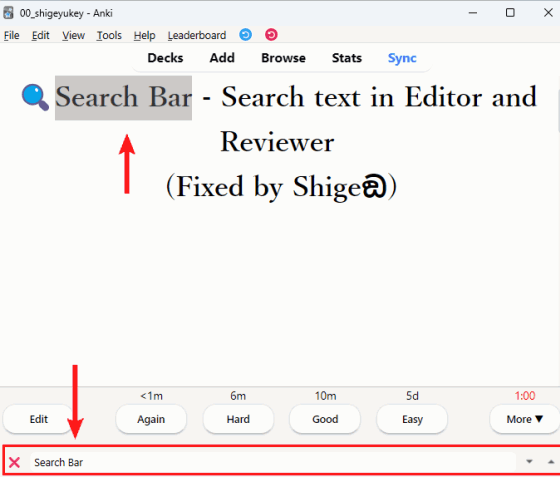
Task: Open the Stats screen
Action: click(x=347, y=58)
